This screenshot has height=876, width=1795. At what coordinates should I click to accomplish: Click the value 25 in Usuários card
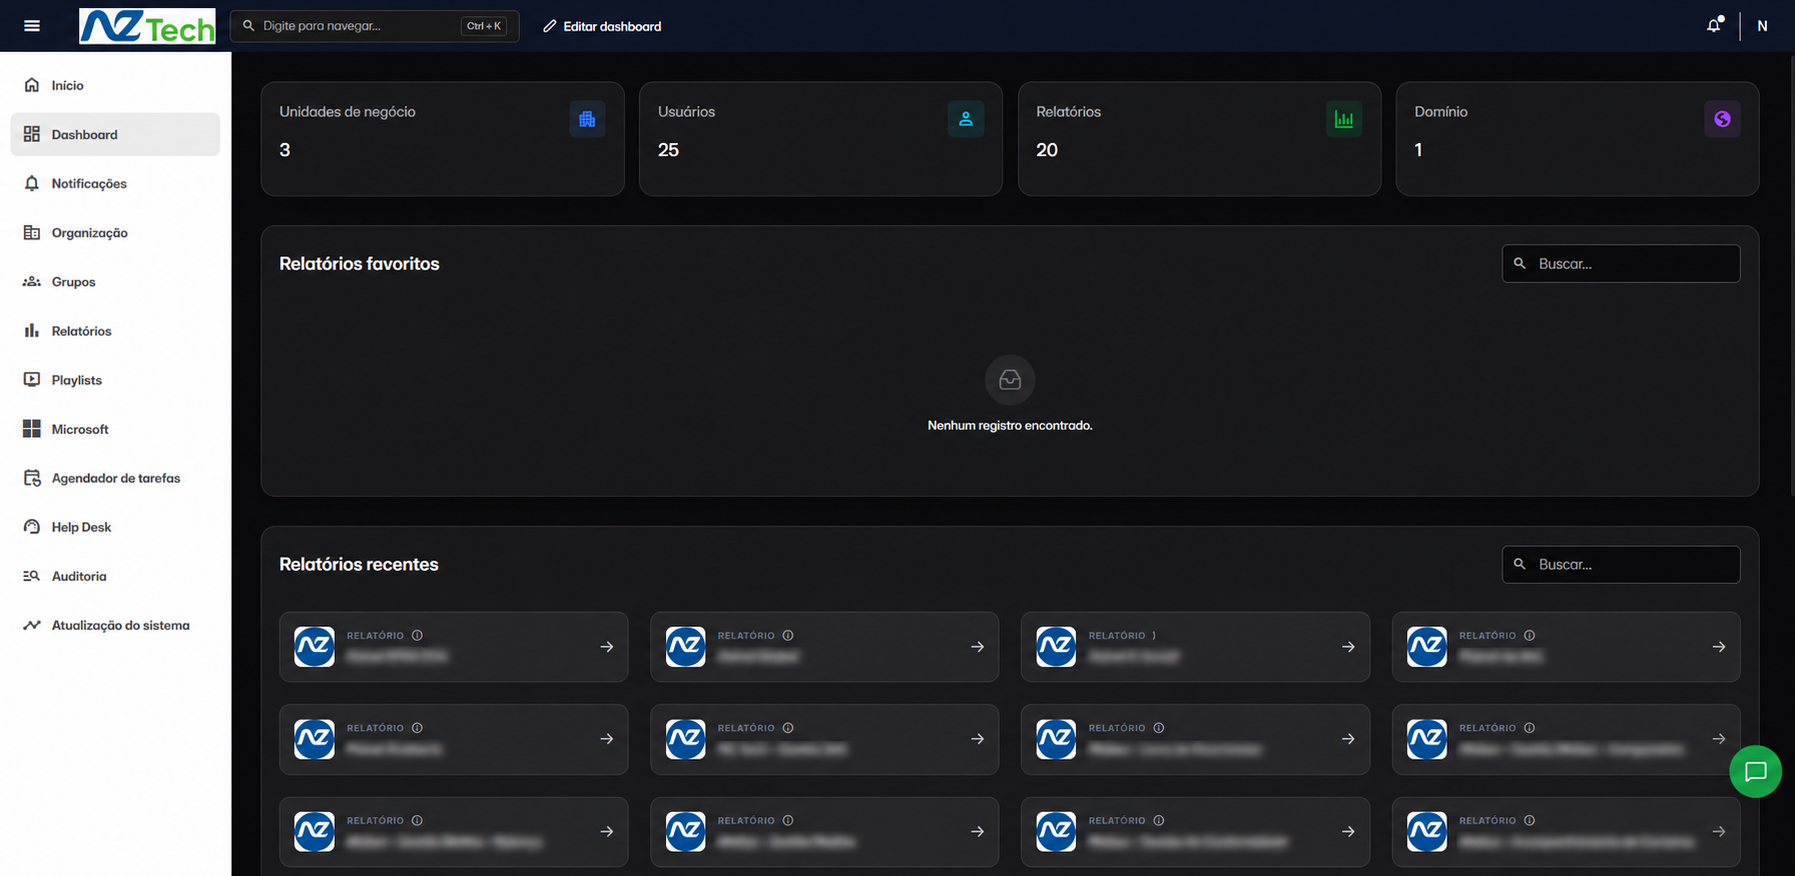pos(668,150)
